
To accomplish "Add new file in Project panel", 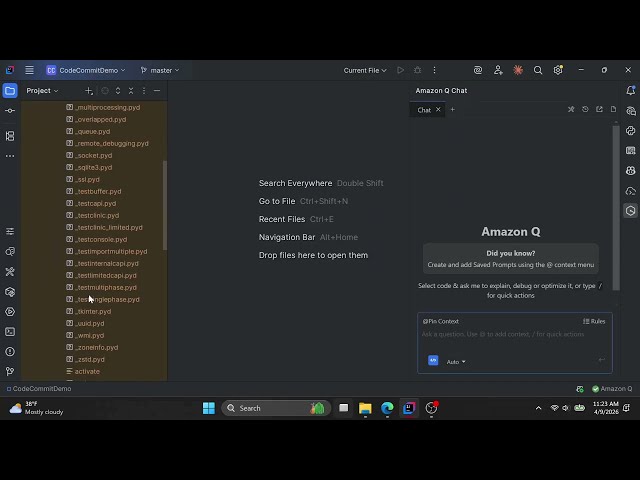I will [89, 91].
